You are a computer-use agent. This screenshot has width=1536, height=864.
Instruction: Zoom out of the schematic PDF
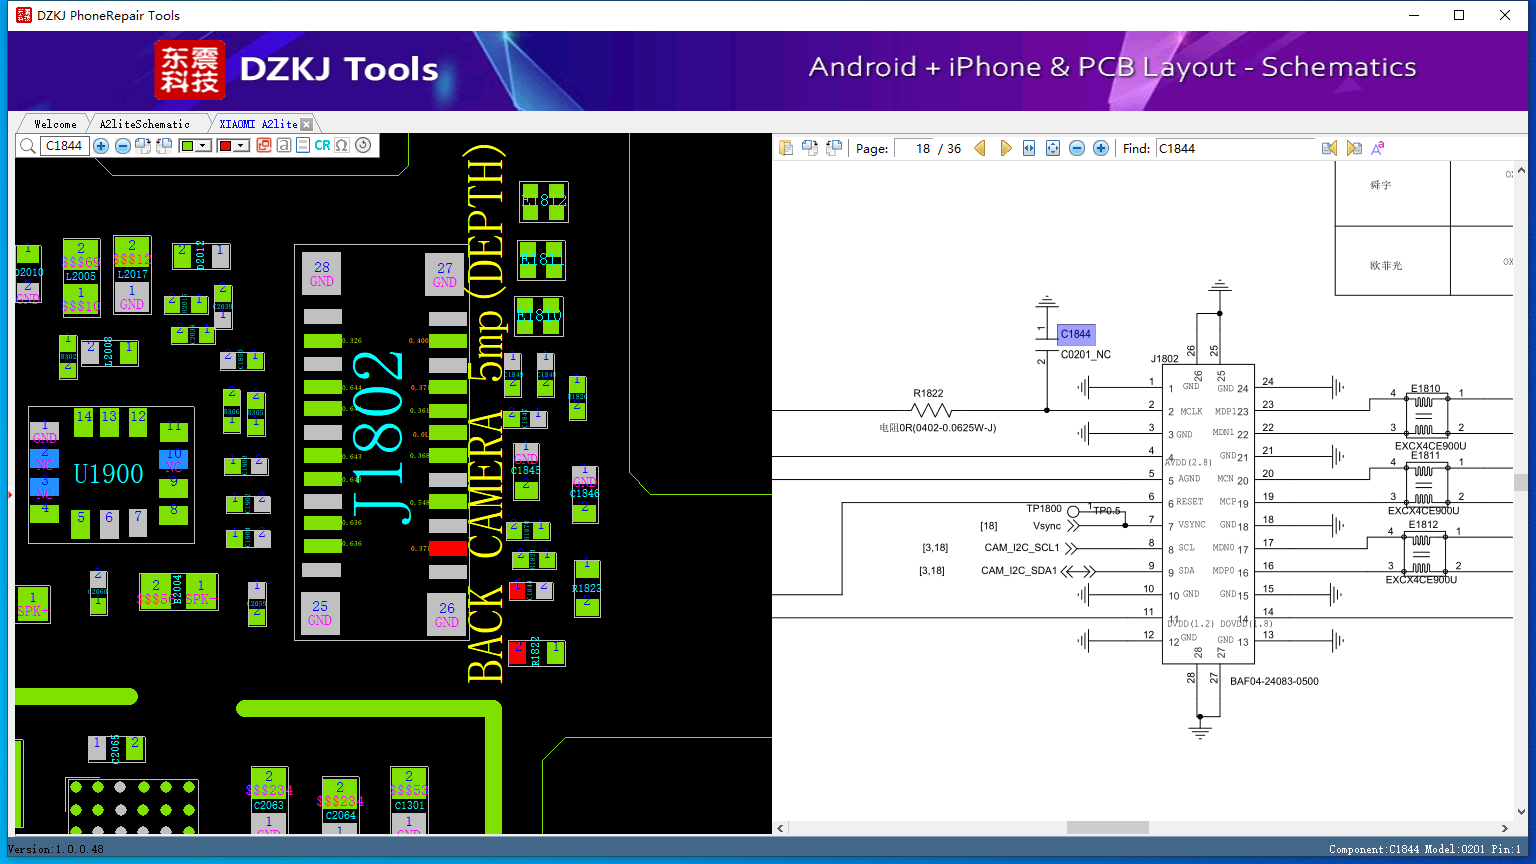[x=1077, y=148]
